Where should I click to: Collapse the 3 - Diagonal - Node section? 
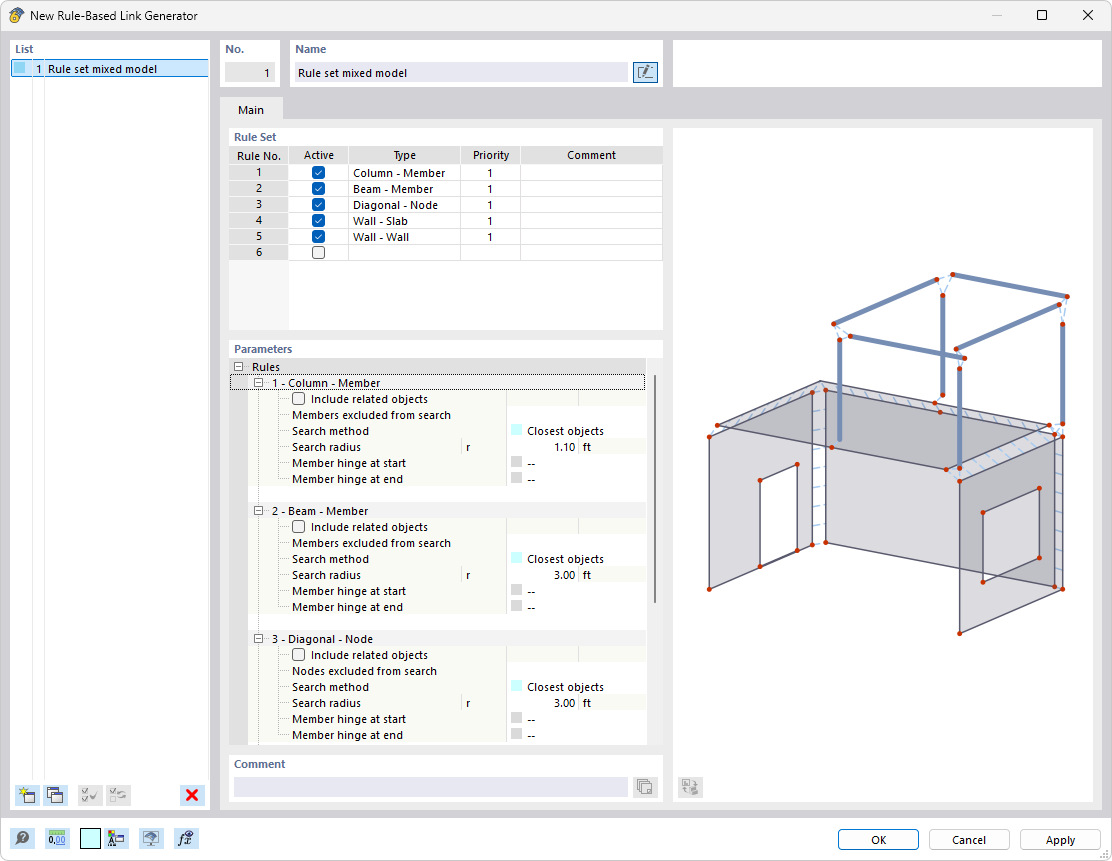tap(259, 639)
